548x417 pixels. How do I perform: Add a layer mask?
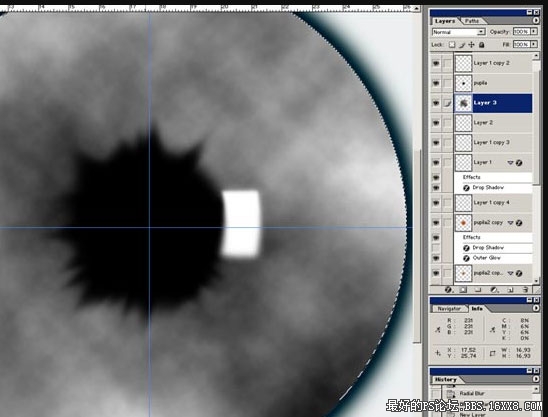[463, 290]
